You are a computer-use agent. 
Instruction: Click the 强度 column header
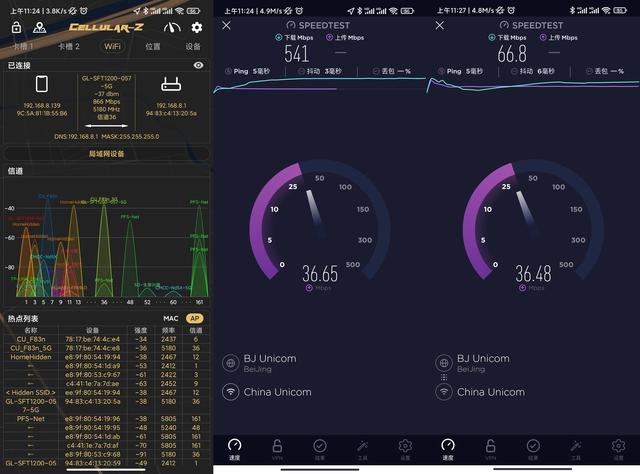(140, 330)
